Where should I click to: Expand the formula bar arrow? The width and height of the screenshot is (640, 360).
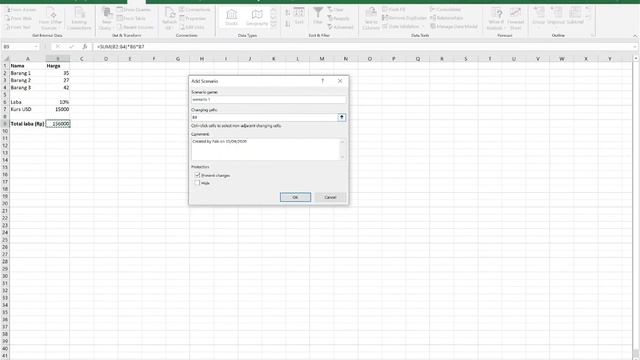[636, 47]
